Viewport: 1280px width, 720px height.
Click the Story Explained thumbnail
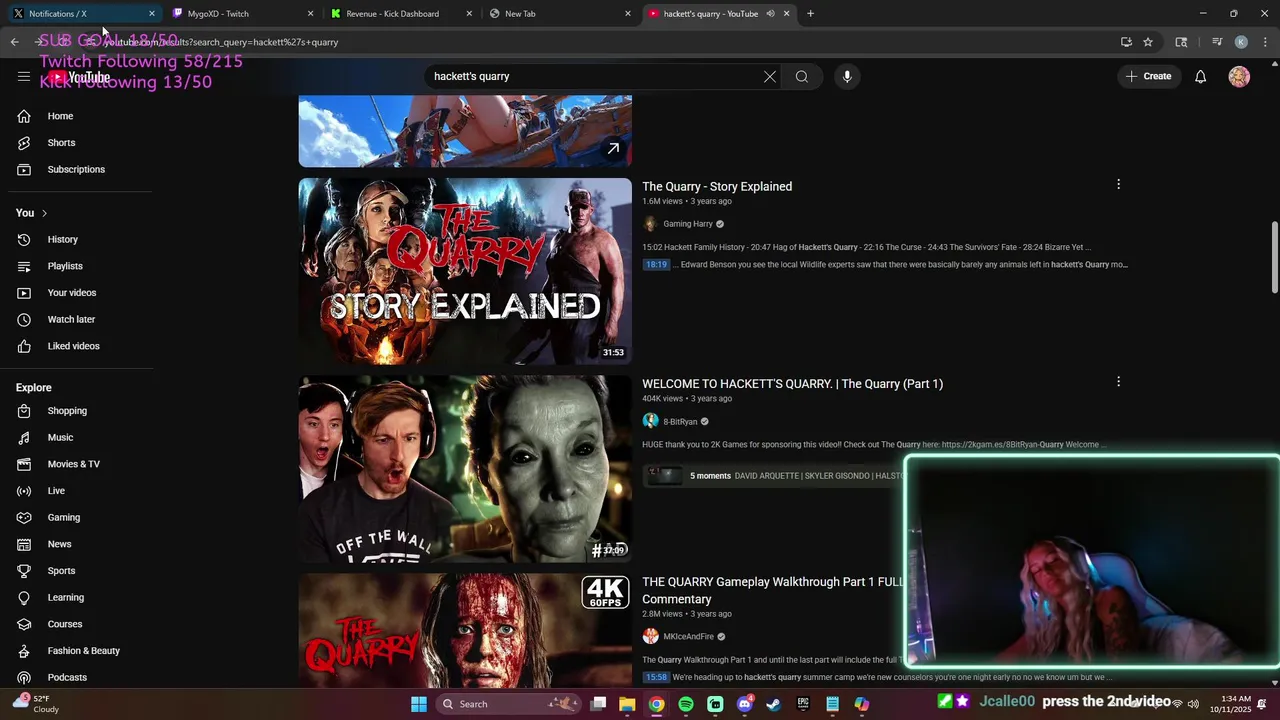[x=465, y=271]
